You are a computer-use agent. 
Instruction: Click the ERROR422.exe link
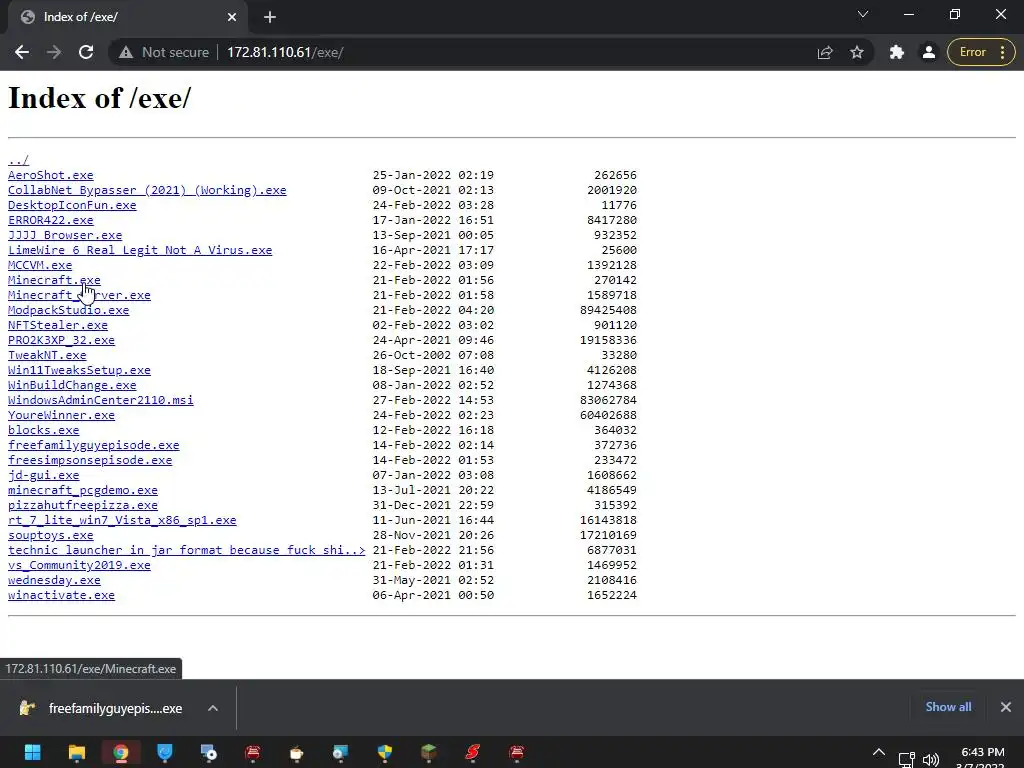coord(50,220)
